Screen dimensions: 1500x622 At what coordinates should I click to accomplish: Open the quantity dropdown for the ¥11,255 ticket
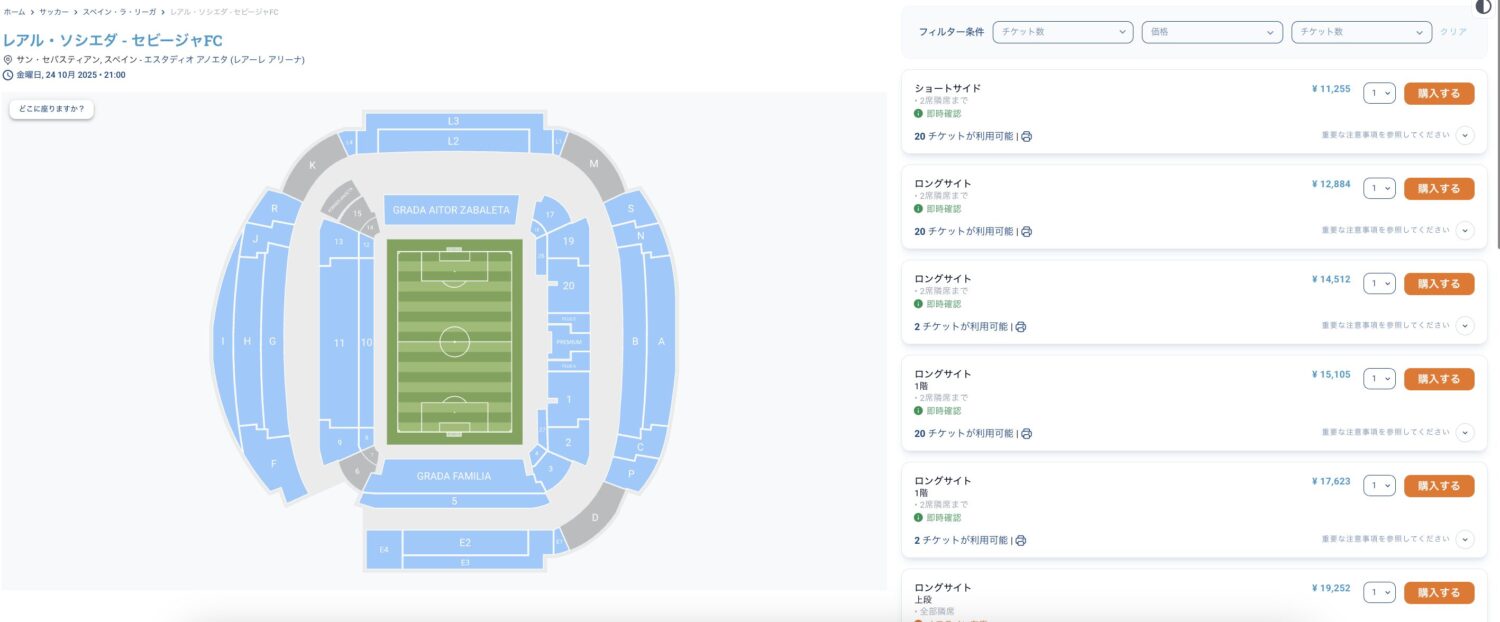1379,93
